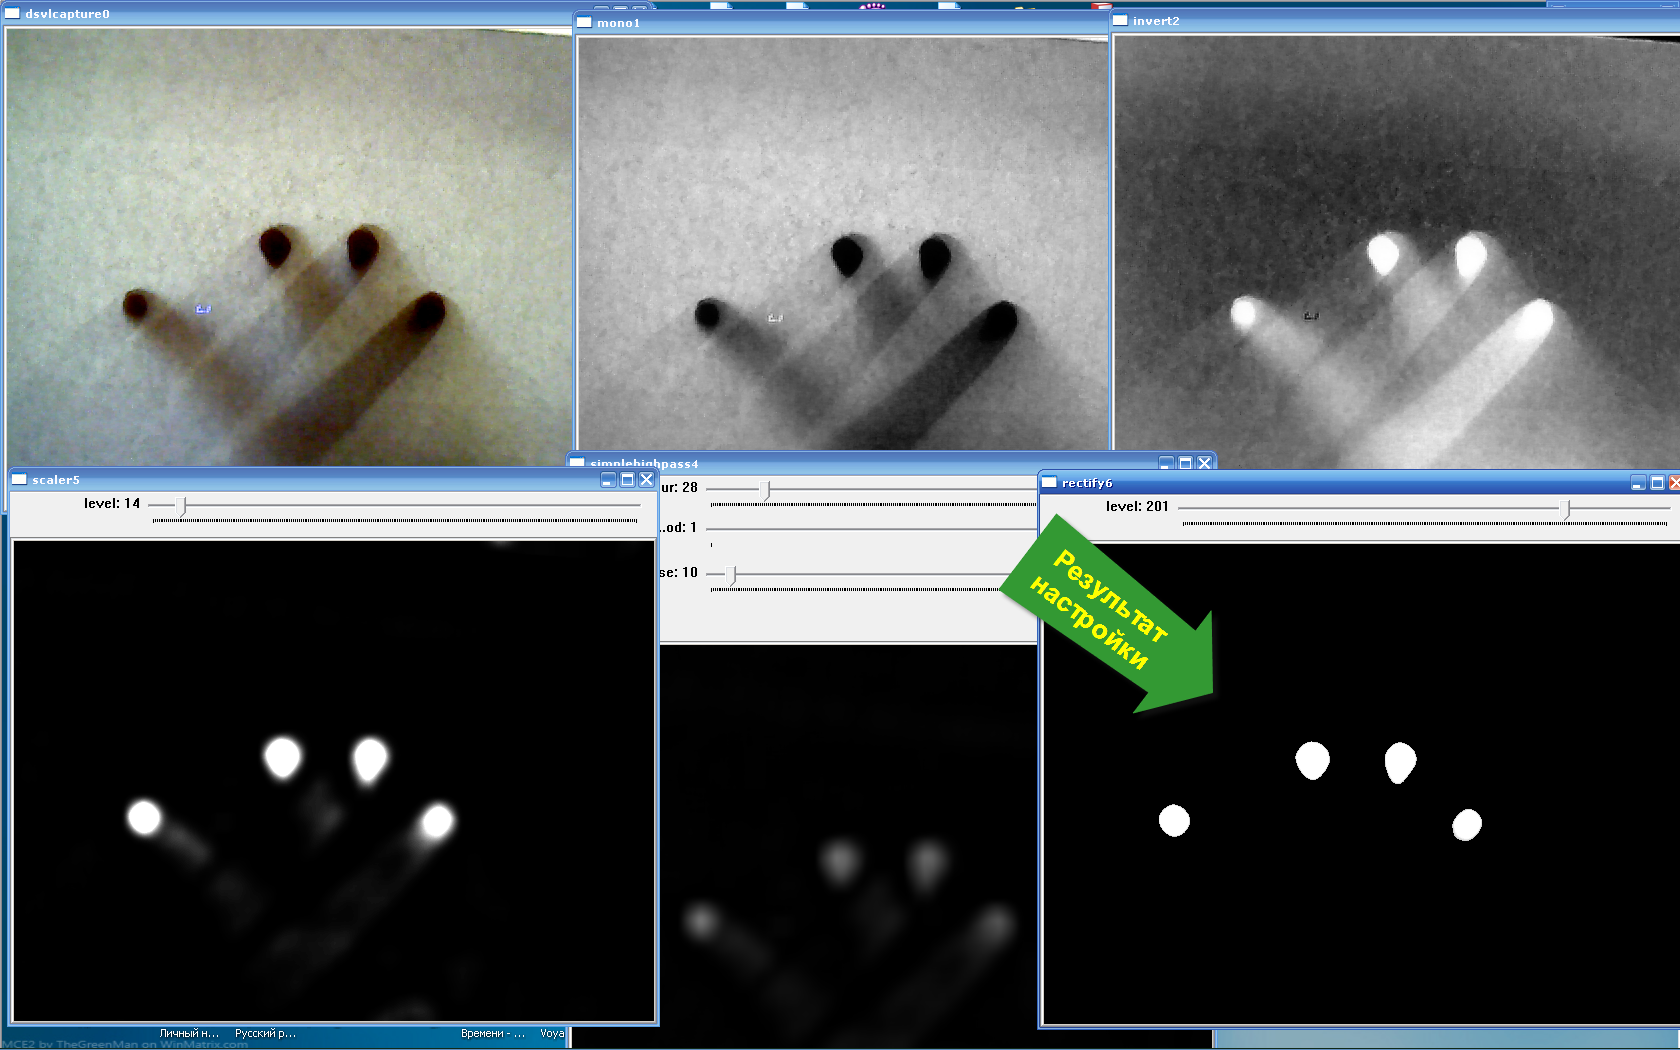Click the scaler5 title text
1680x1050 pixels.
[x=55, y=480]
